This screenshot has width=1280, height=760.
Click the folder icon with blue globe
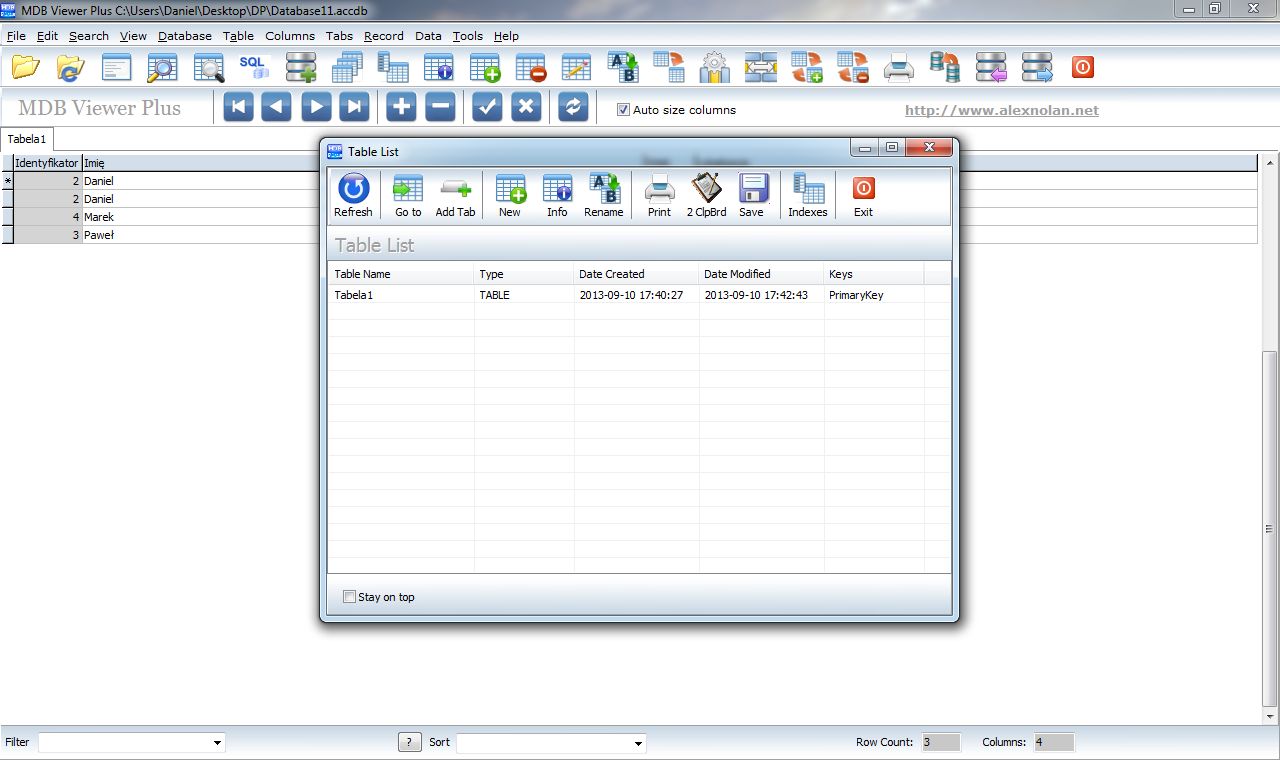click(71, 68)
